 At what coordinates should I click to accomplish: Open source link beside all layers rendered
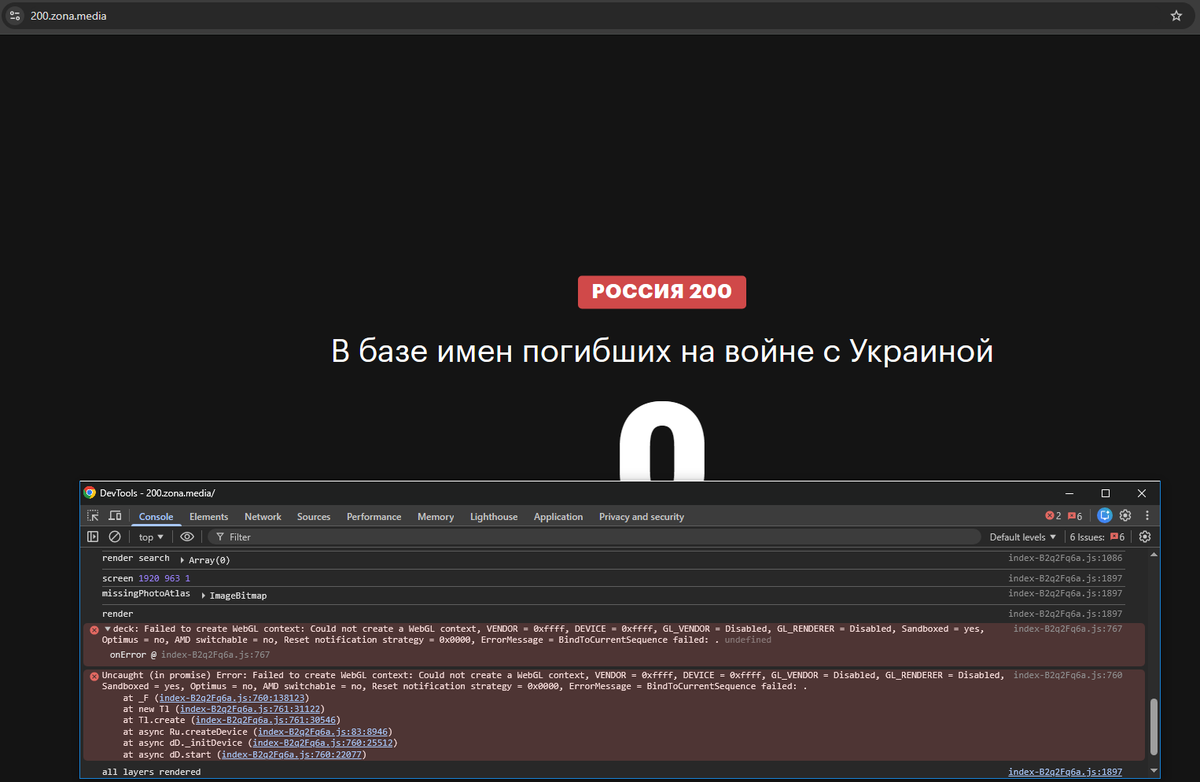(1065, 772)
